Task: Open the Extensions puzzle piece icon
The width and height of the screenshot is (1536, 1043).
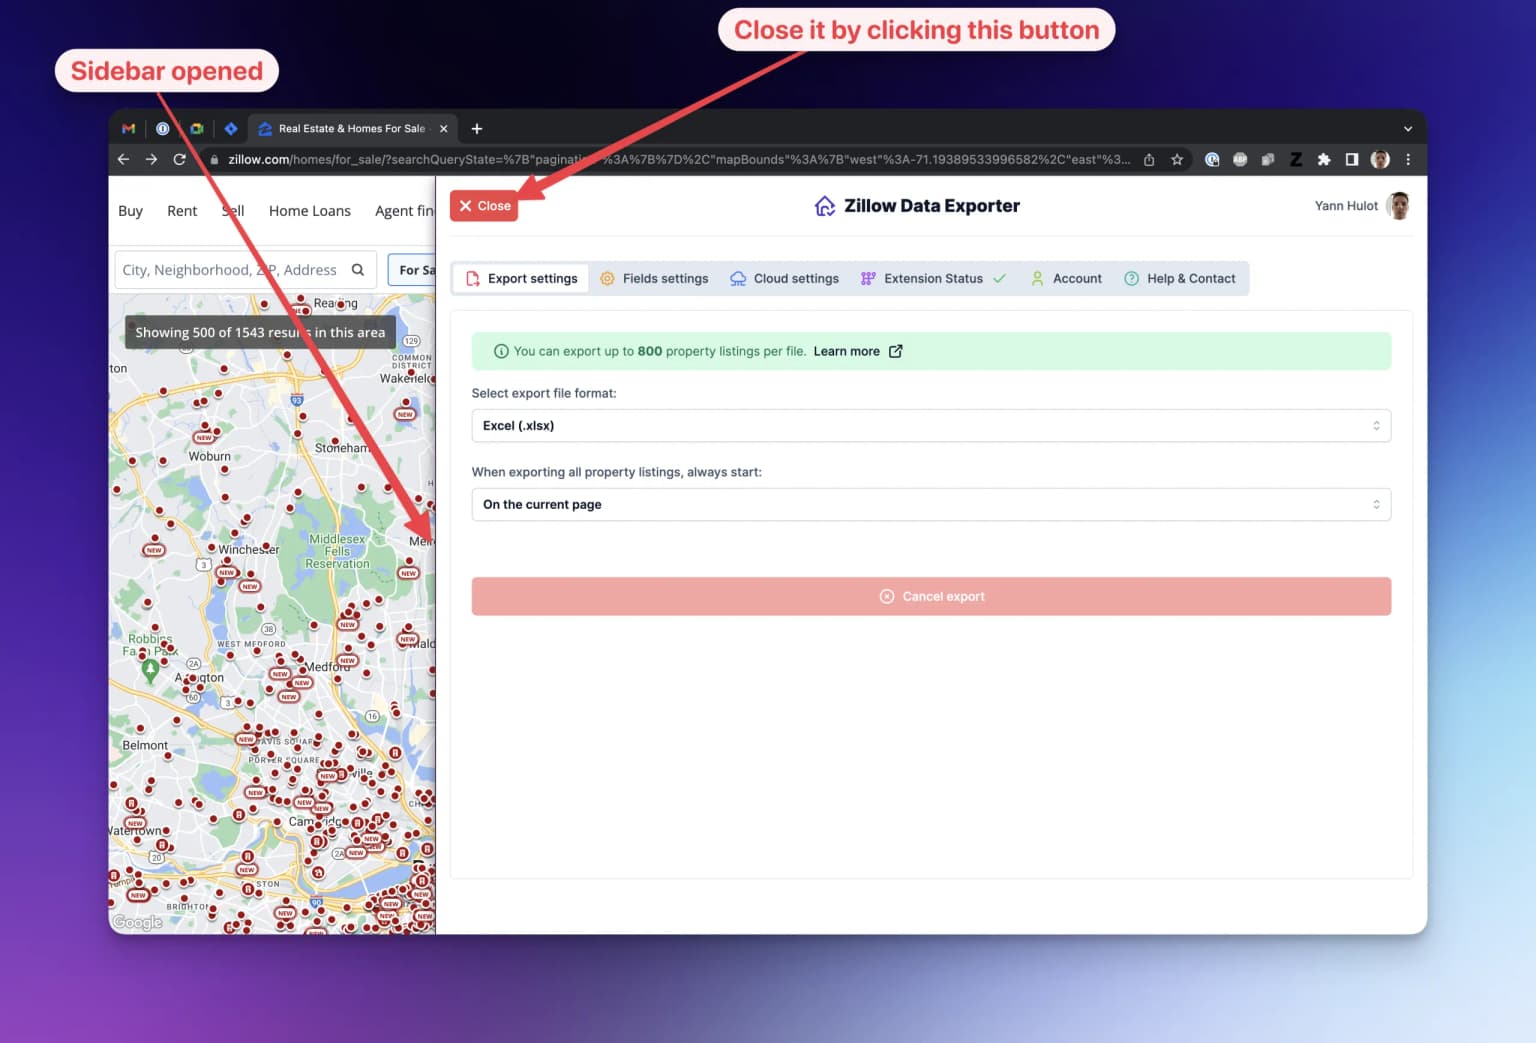Action: pyautogui.click(x=1324, y=159)
